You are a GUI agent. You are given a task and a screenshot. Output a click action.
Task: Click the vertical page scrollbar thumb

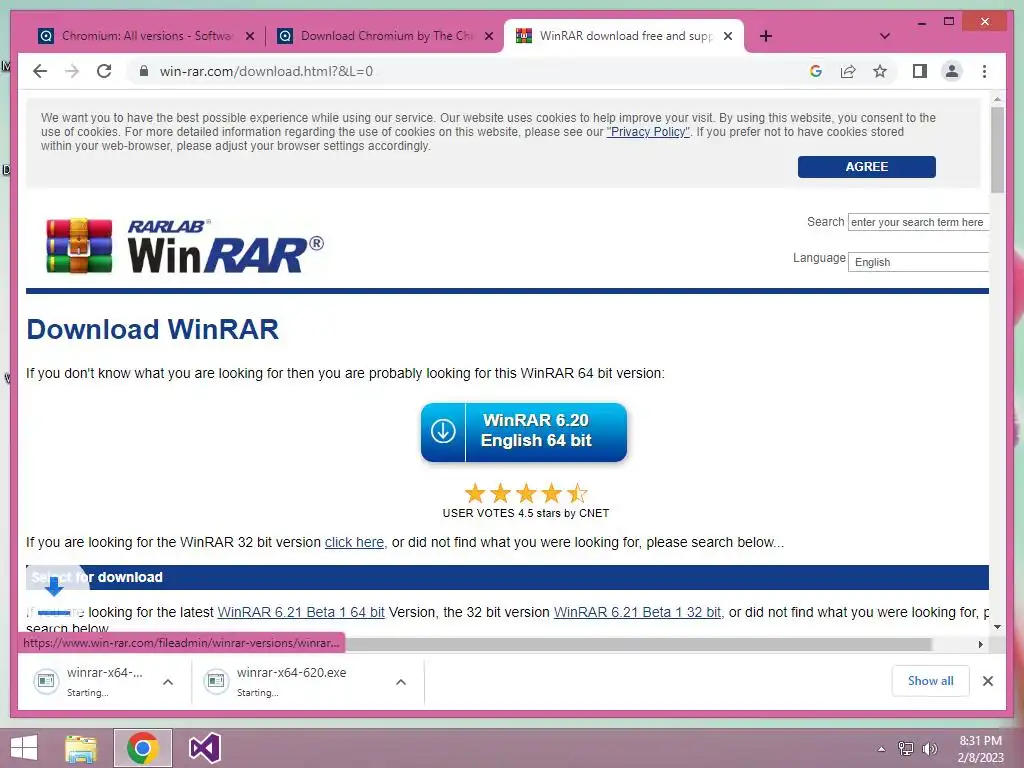tap(997, 149)
